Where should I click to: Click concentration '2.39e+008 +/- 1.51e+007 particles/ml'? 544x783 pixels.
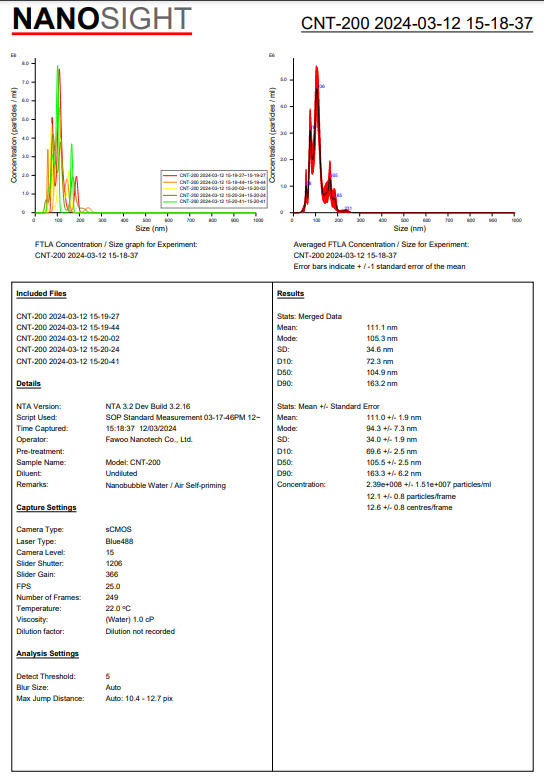click(429, 484)
